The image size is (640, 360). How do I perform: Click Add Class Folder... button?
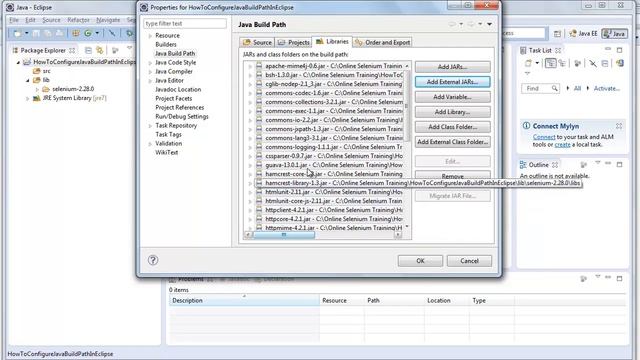tap(452, 127)
